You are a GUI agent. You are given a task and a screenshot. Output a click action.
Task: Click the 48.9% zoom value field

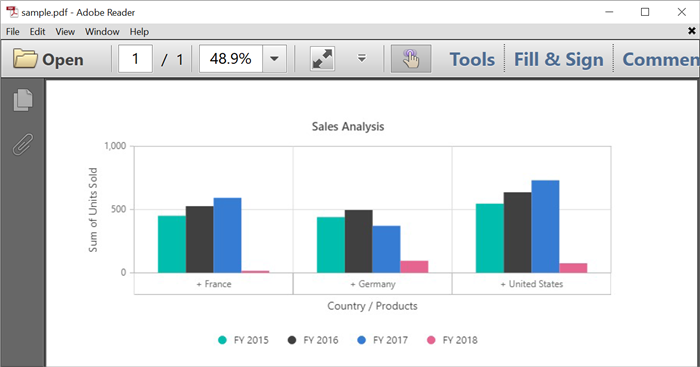click(x=231, y=58)
